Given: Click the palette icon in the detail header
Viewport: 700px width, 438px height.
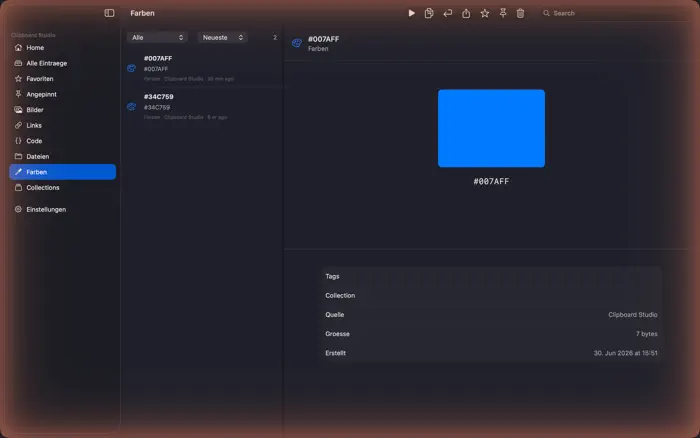Looking at the screenshot, I should tap(297, 43).
